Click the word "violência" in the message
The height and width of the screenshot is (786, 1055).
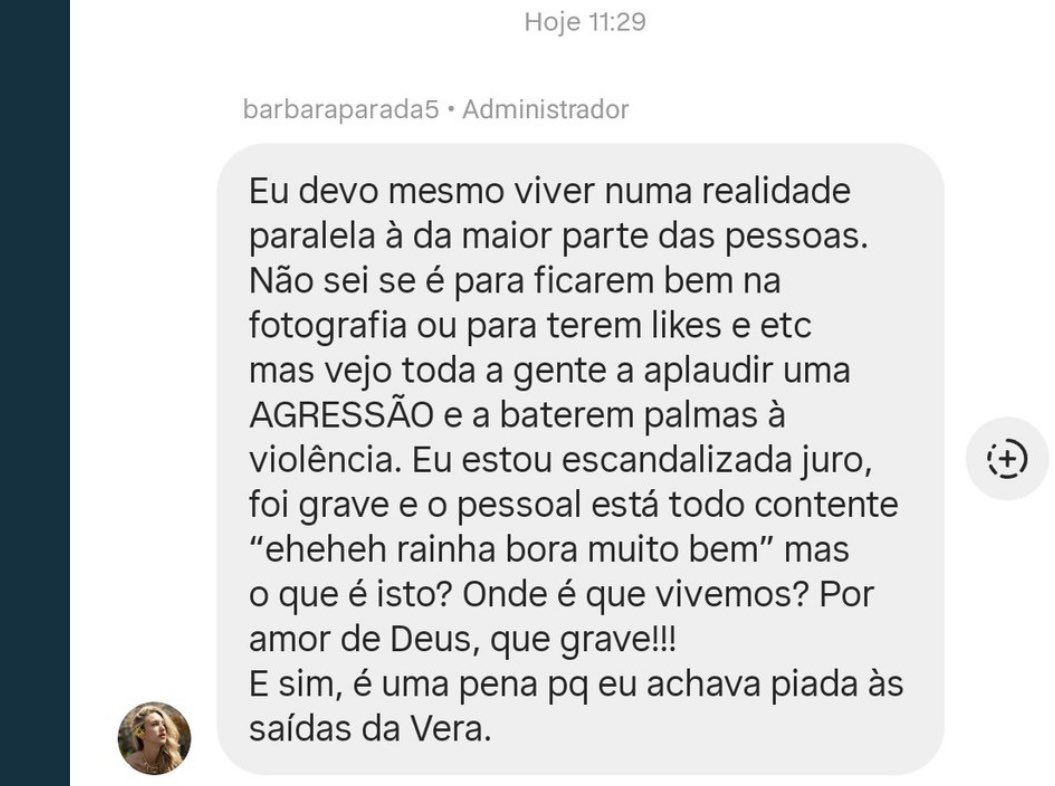[x=325, y=460]
